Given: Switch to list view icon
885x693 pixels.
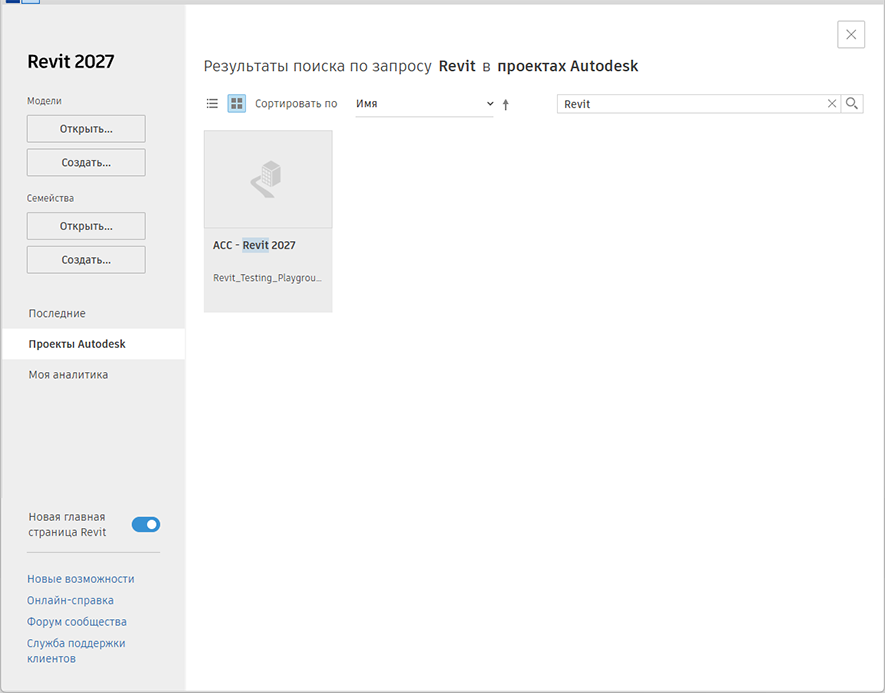Looking at the screenshot, I should click(x=212, y=104).
